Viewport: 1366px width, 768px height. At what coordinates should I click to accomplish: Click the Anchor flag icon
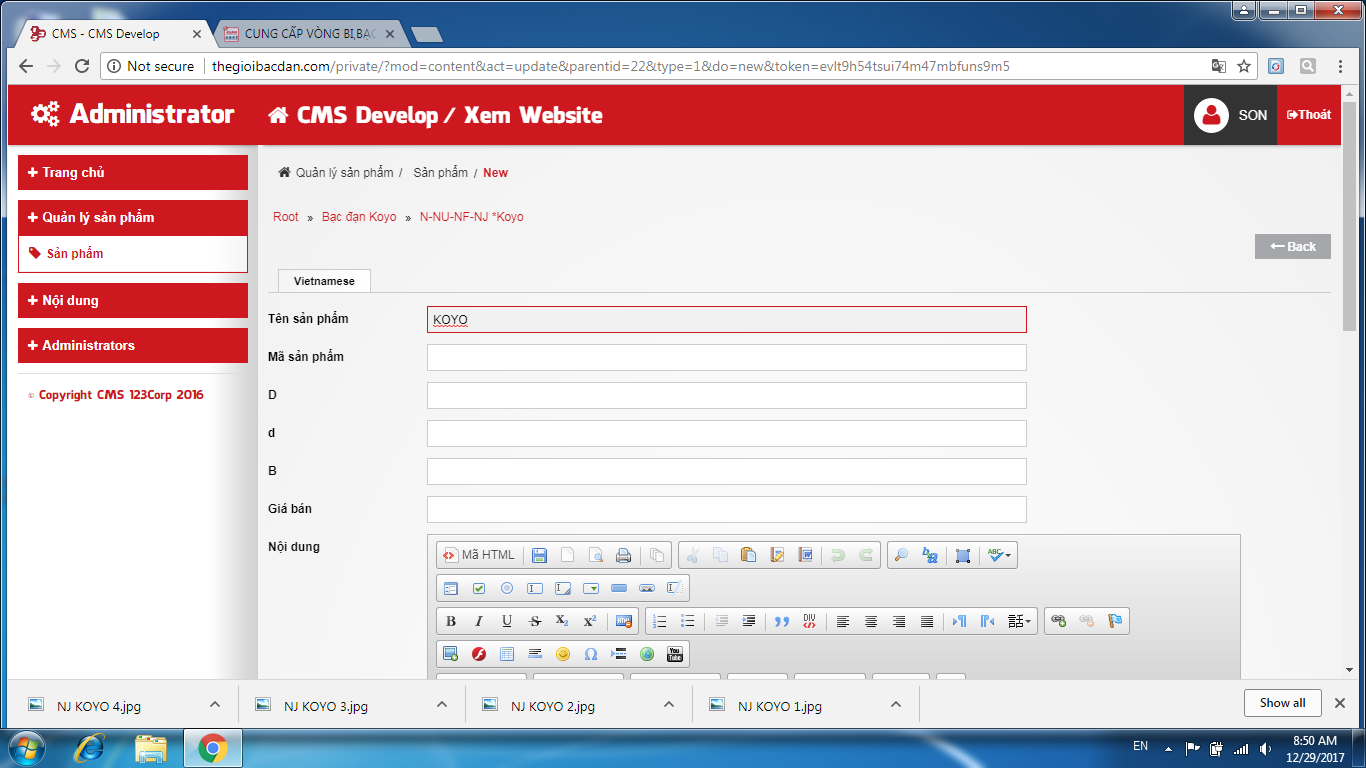1115,621
